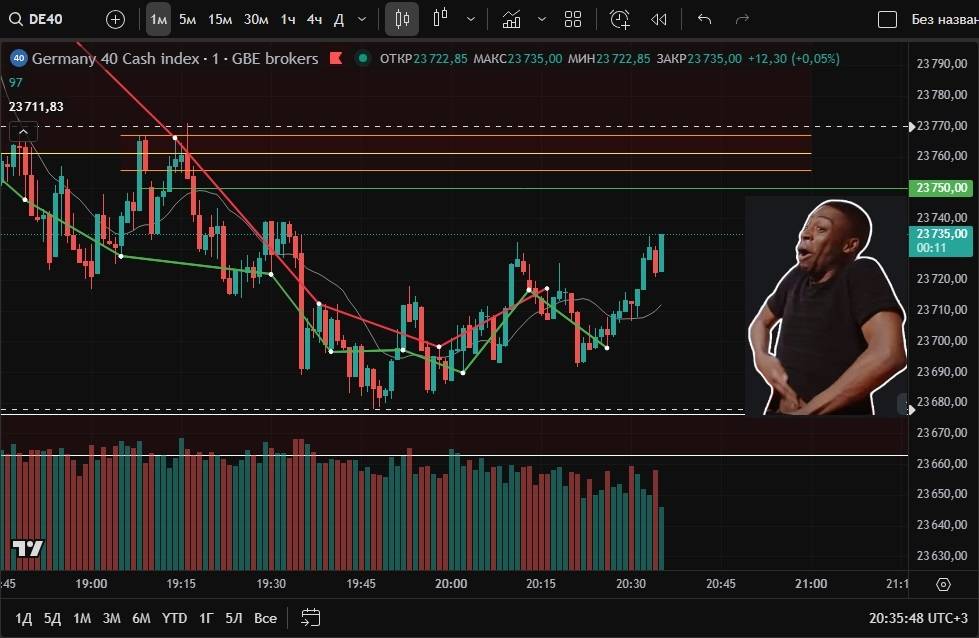979x638 pixels.
Task: Select the Все date range
Action: [265, 618]
